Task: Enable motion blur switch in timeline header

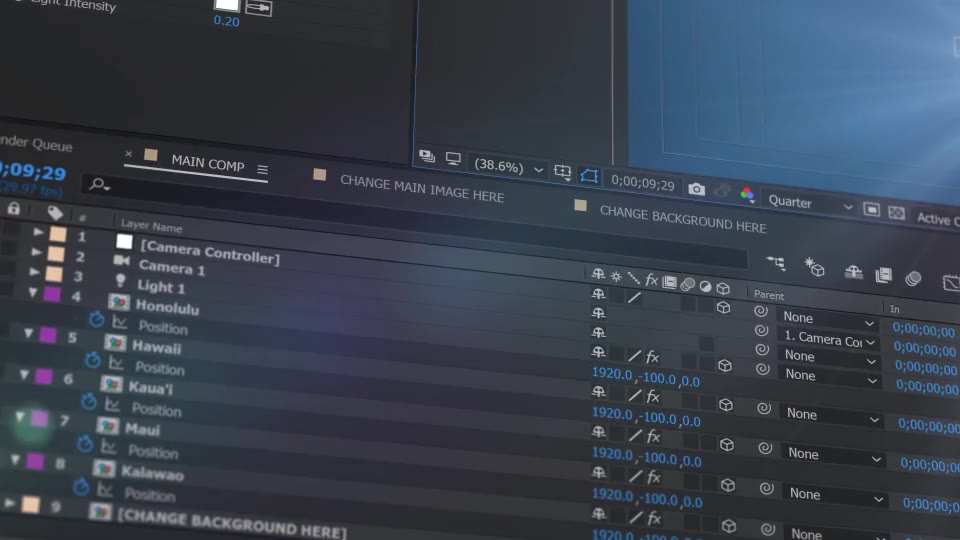Action: click(913, 279)
